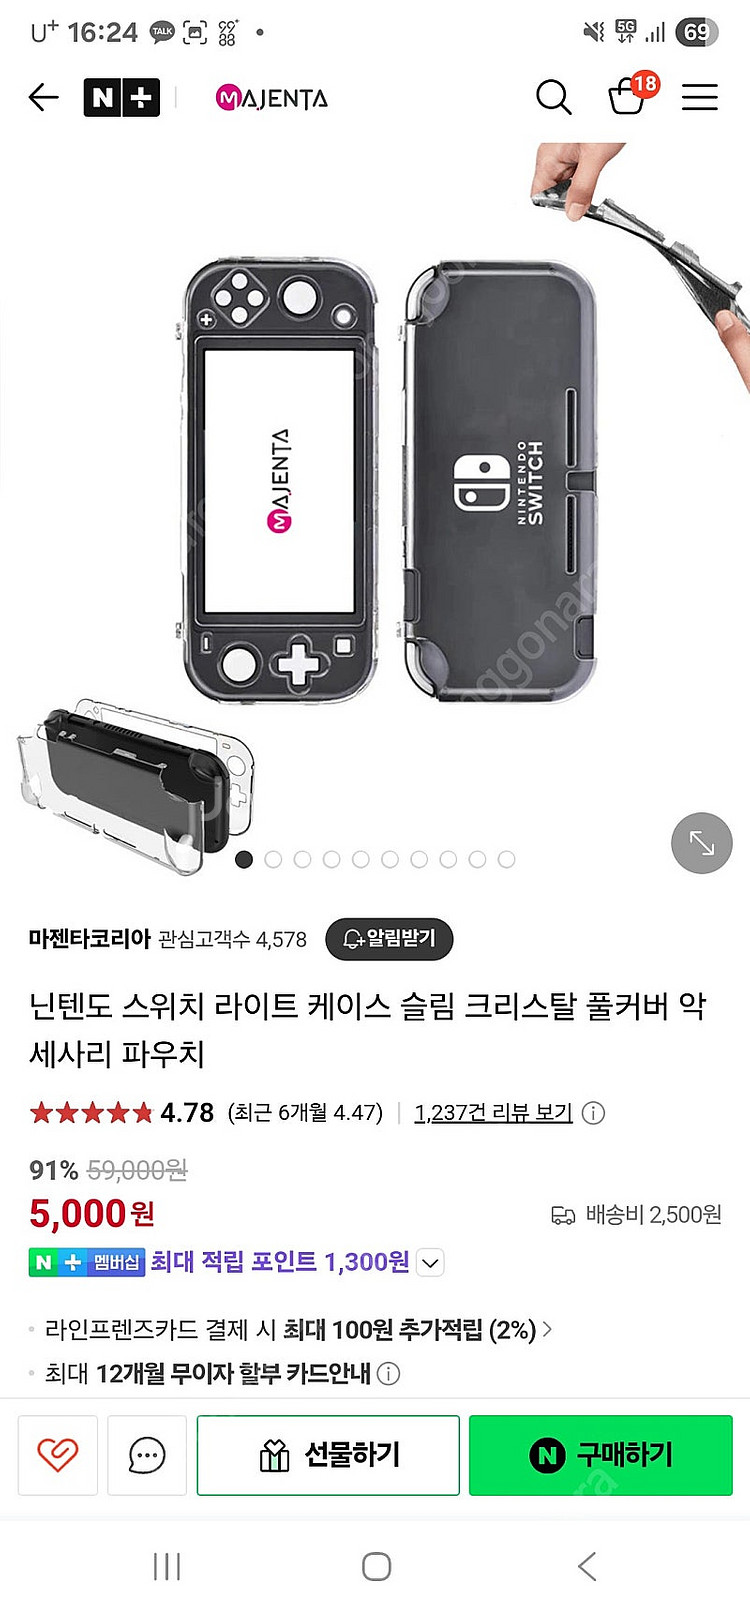Select the second image carousel dot
The width and height of the screenshot is (750, 1609).
[273, 859]
